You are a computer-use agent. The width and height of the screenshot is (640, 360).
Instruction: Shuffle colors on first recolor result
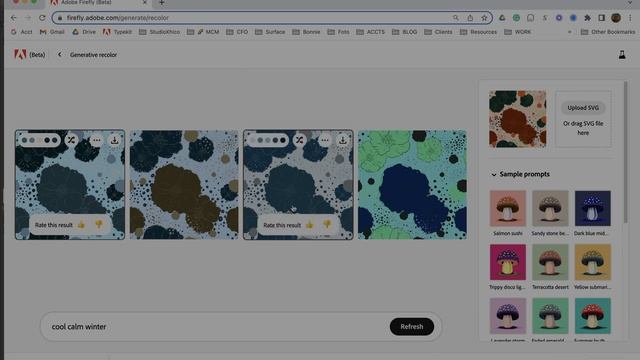(x=71, y=140)
